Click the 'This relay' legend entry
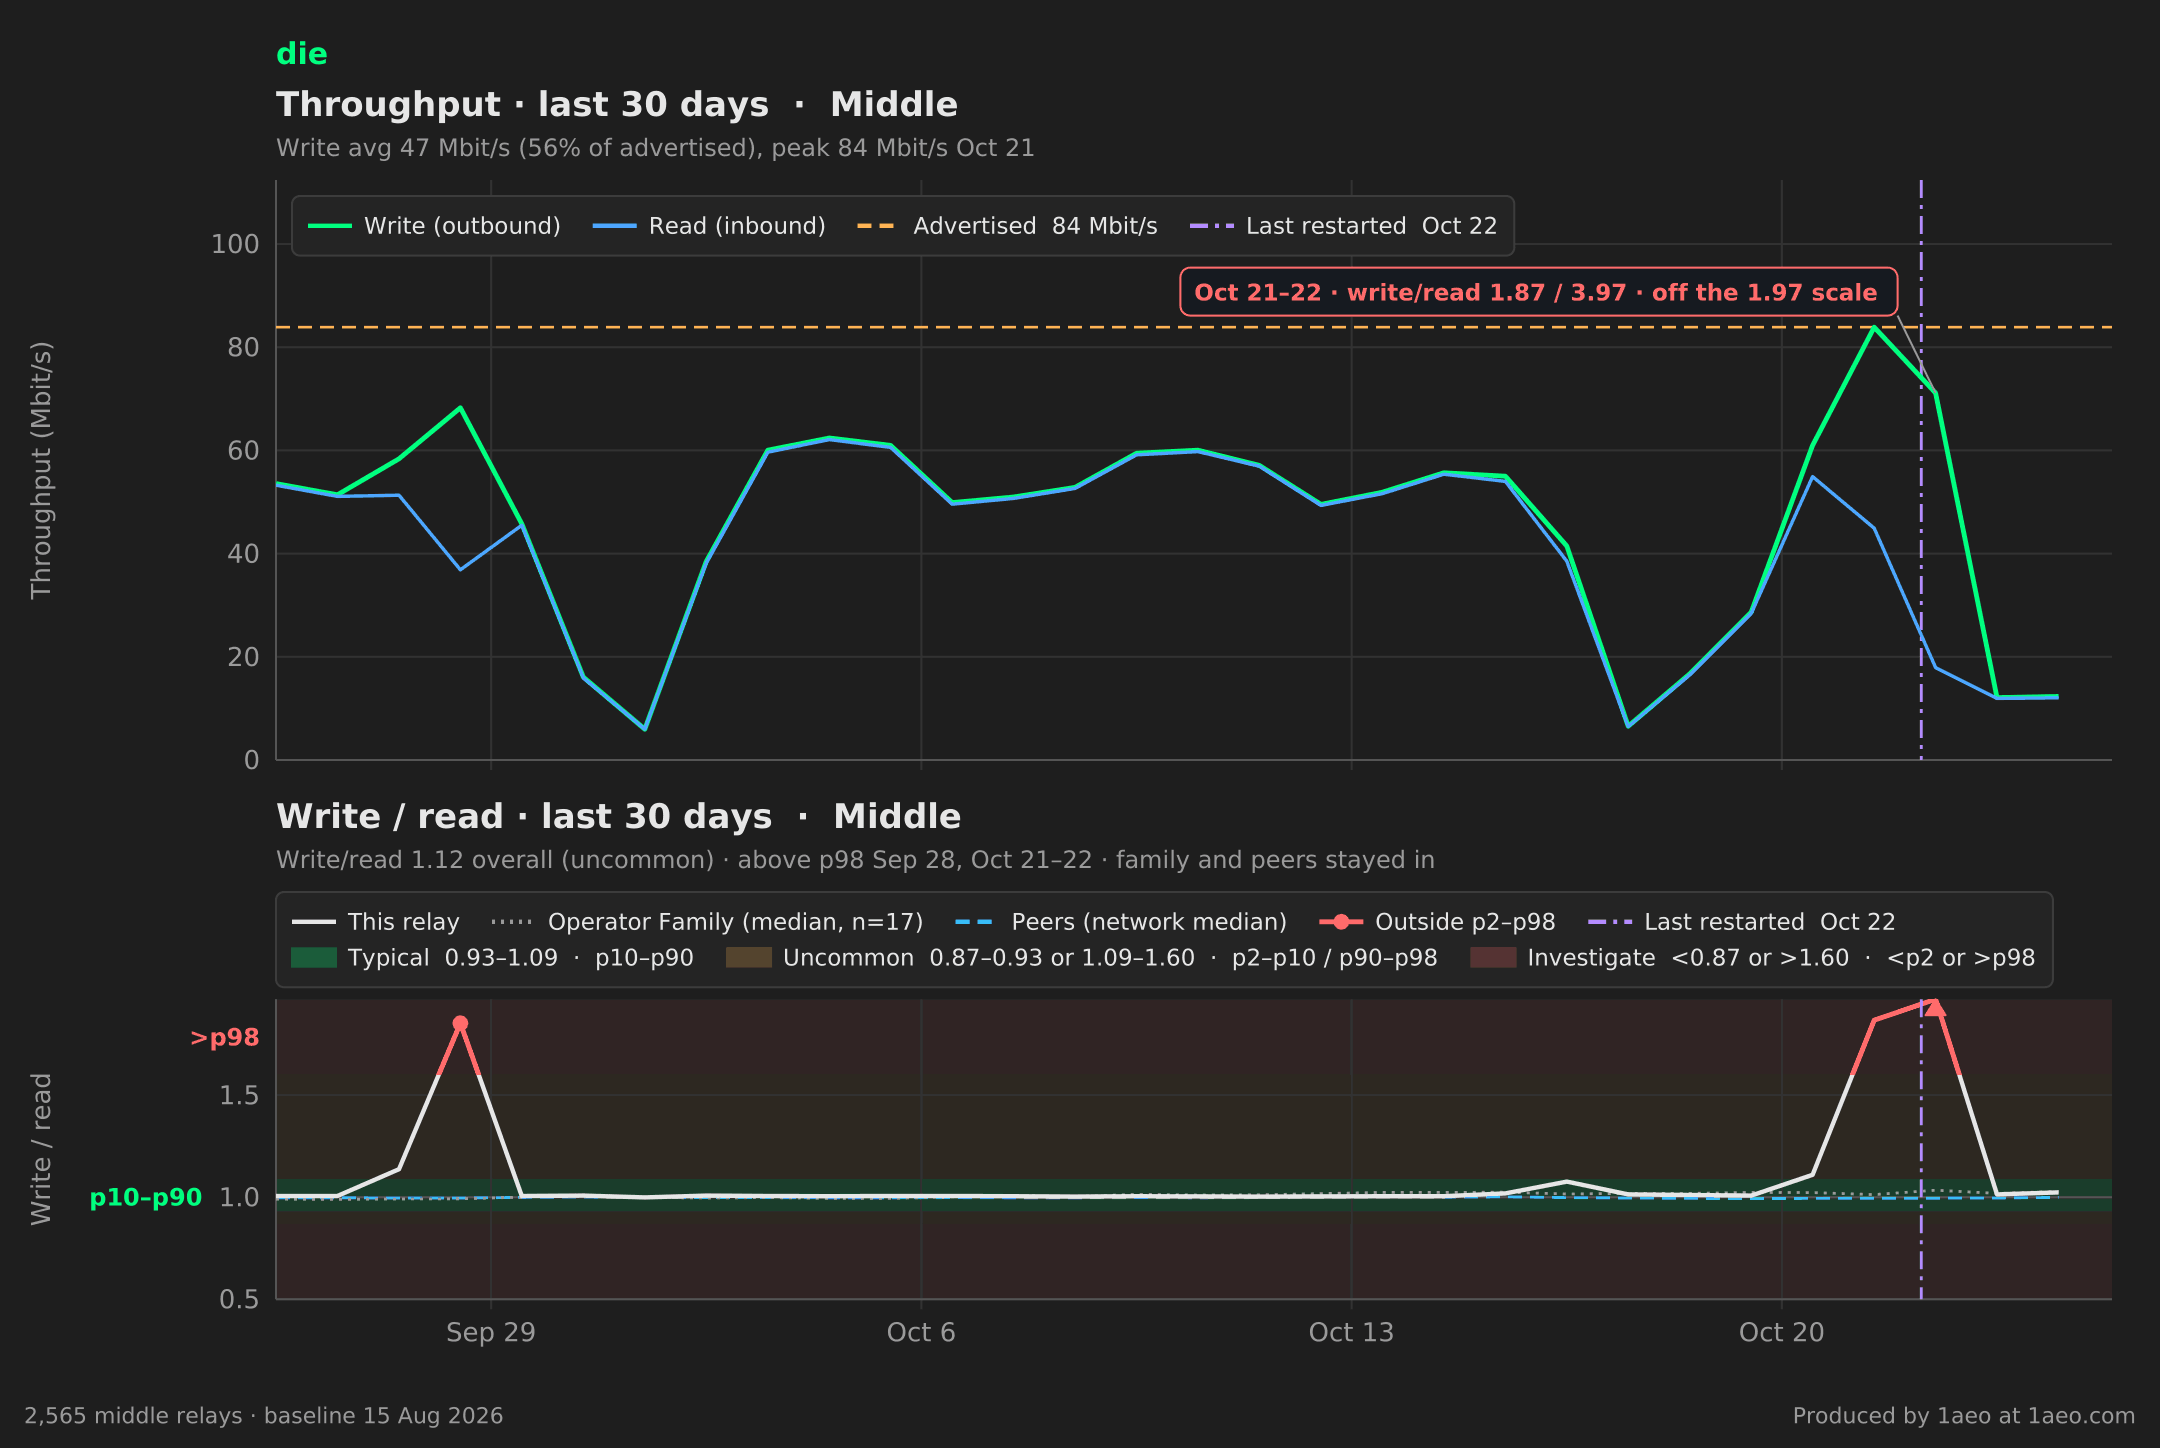2160x1448 pixels. pos(375,922)
